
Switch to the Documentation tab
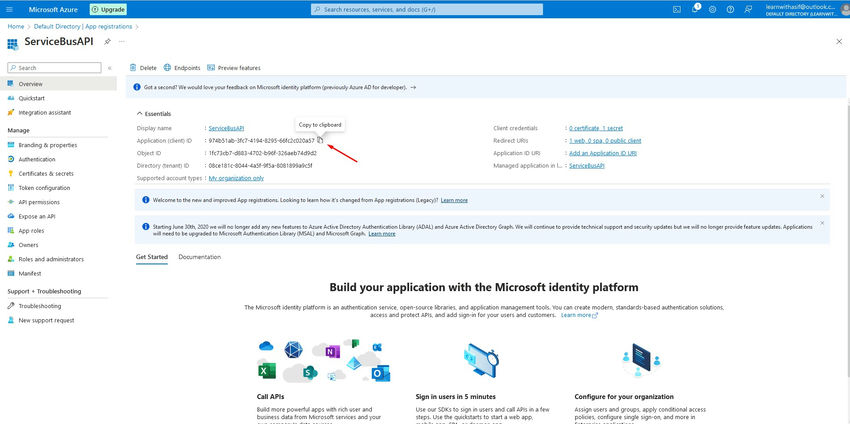point(199,257)
